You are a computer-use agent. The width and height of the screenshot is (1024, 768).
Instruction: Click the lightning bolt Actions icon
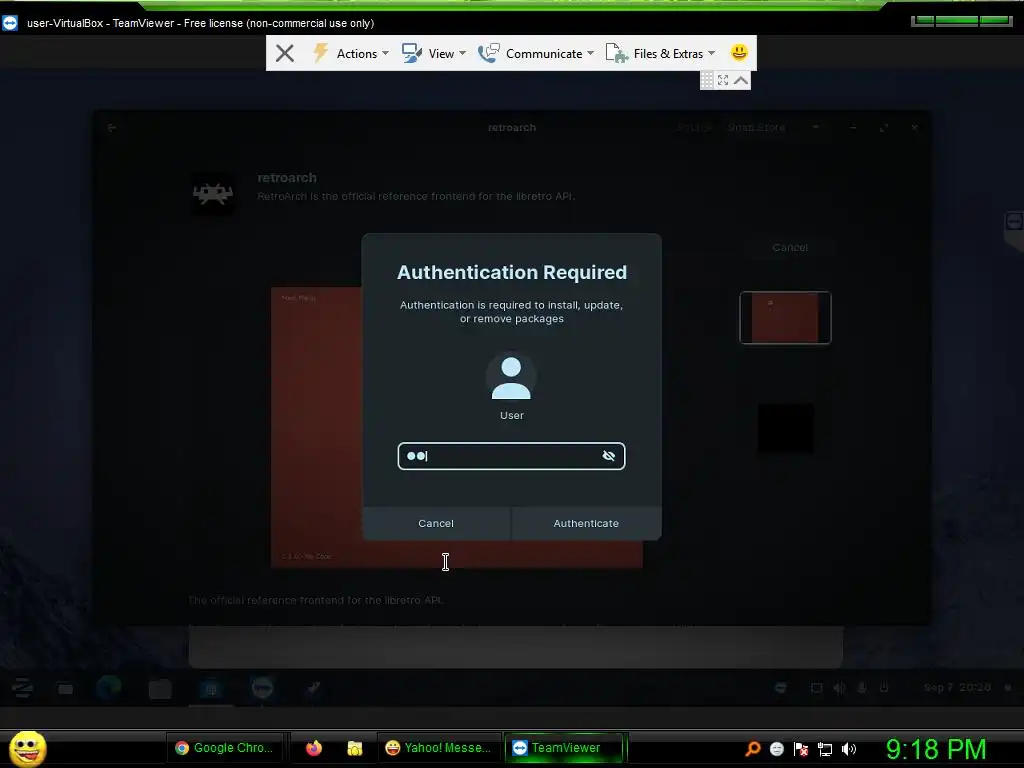(320, 53)
